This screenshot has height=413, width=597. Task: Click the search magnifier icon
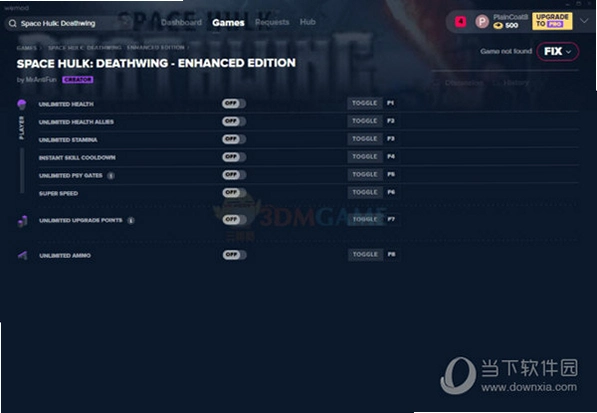pos(13,24)
